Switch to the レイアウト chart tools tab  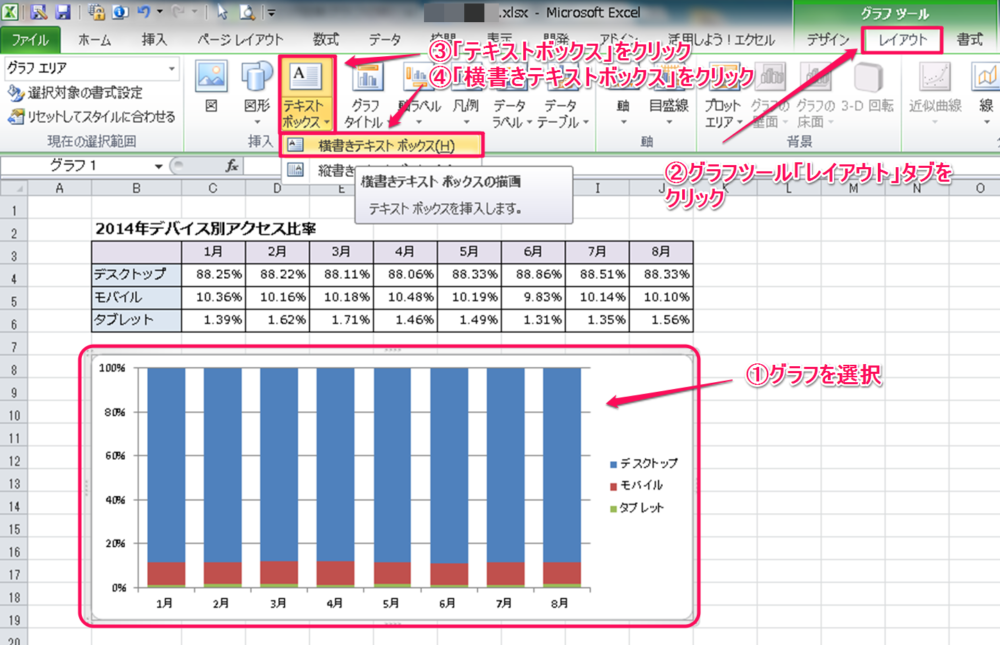[x=902, y=40]
